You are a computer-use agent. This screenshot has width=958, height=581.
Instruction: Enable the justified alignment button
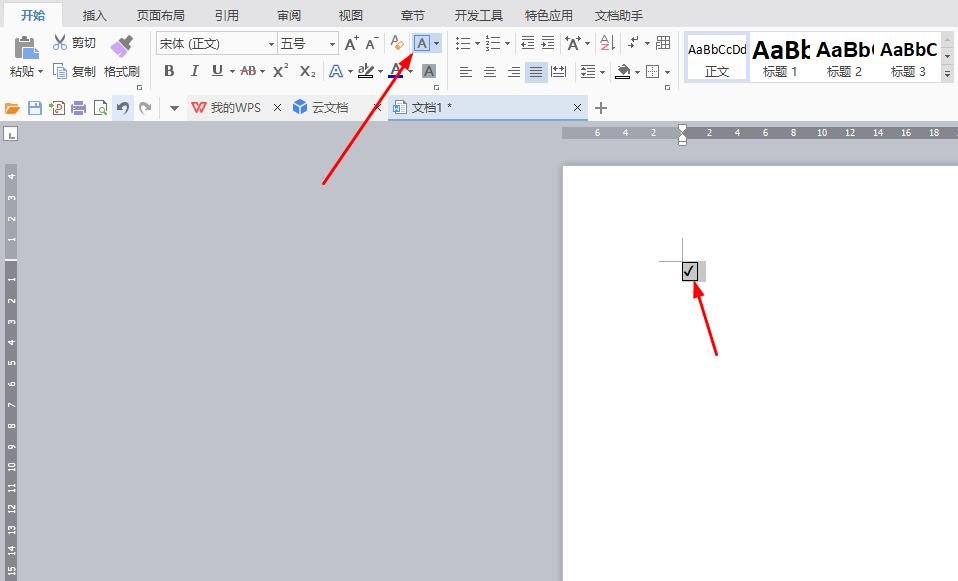tap(536, 72)
